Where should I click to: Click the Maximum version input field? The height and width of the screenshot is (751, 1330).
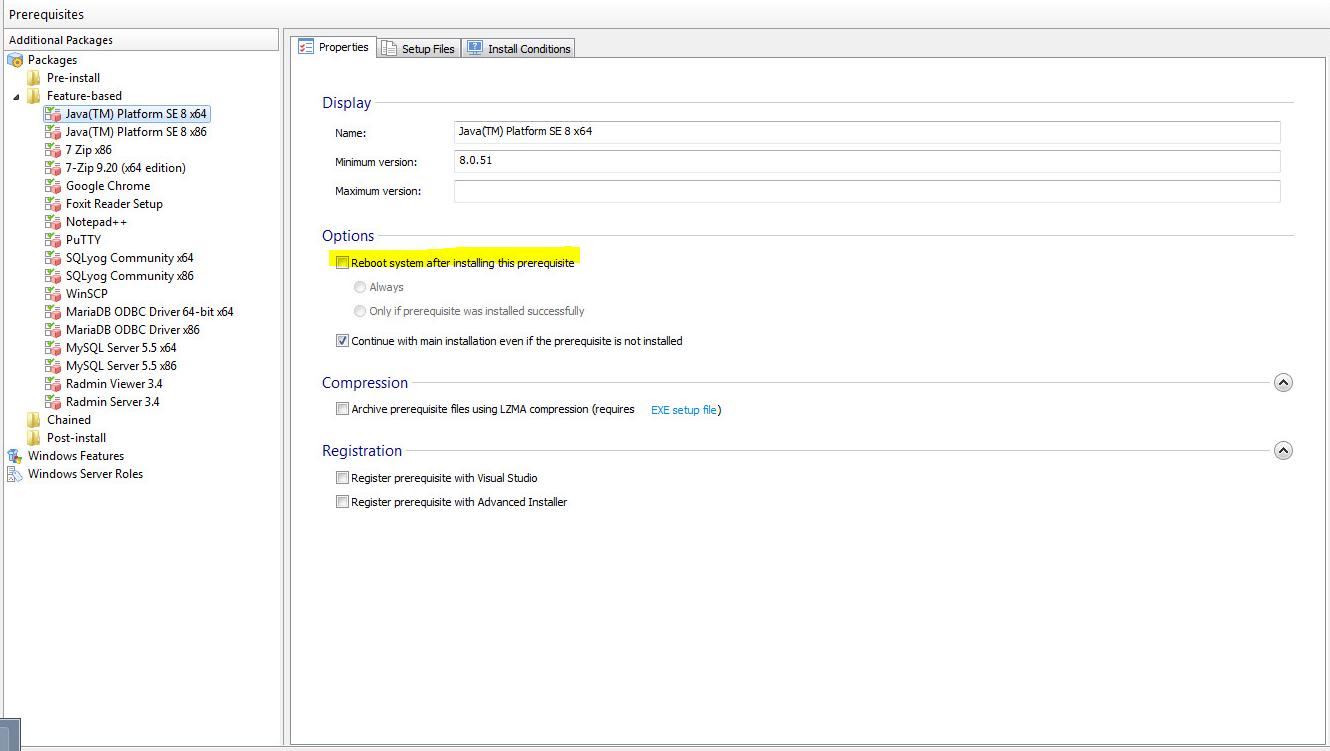(866, 191)
